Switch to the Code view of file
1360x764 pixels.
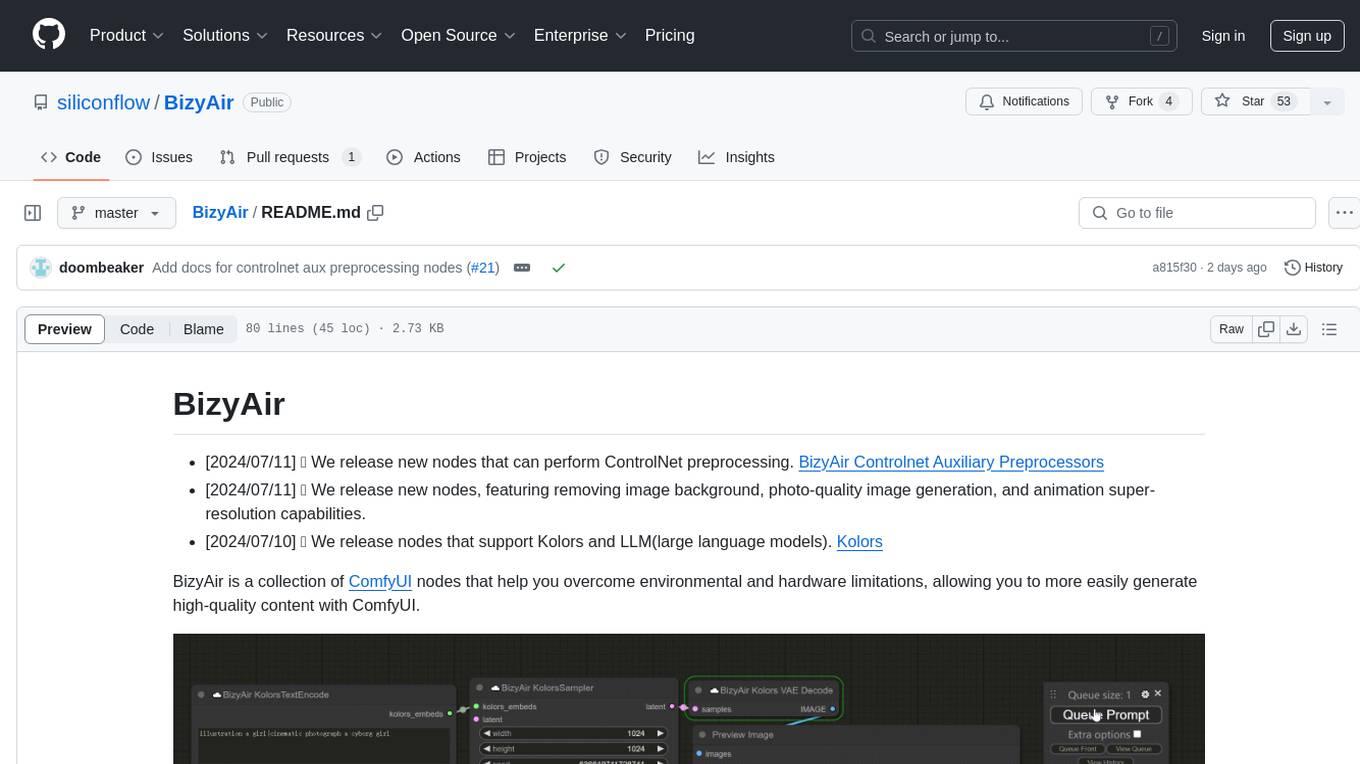[x=137, y=329]
